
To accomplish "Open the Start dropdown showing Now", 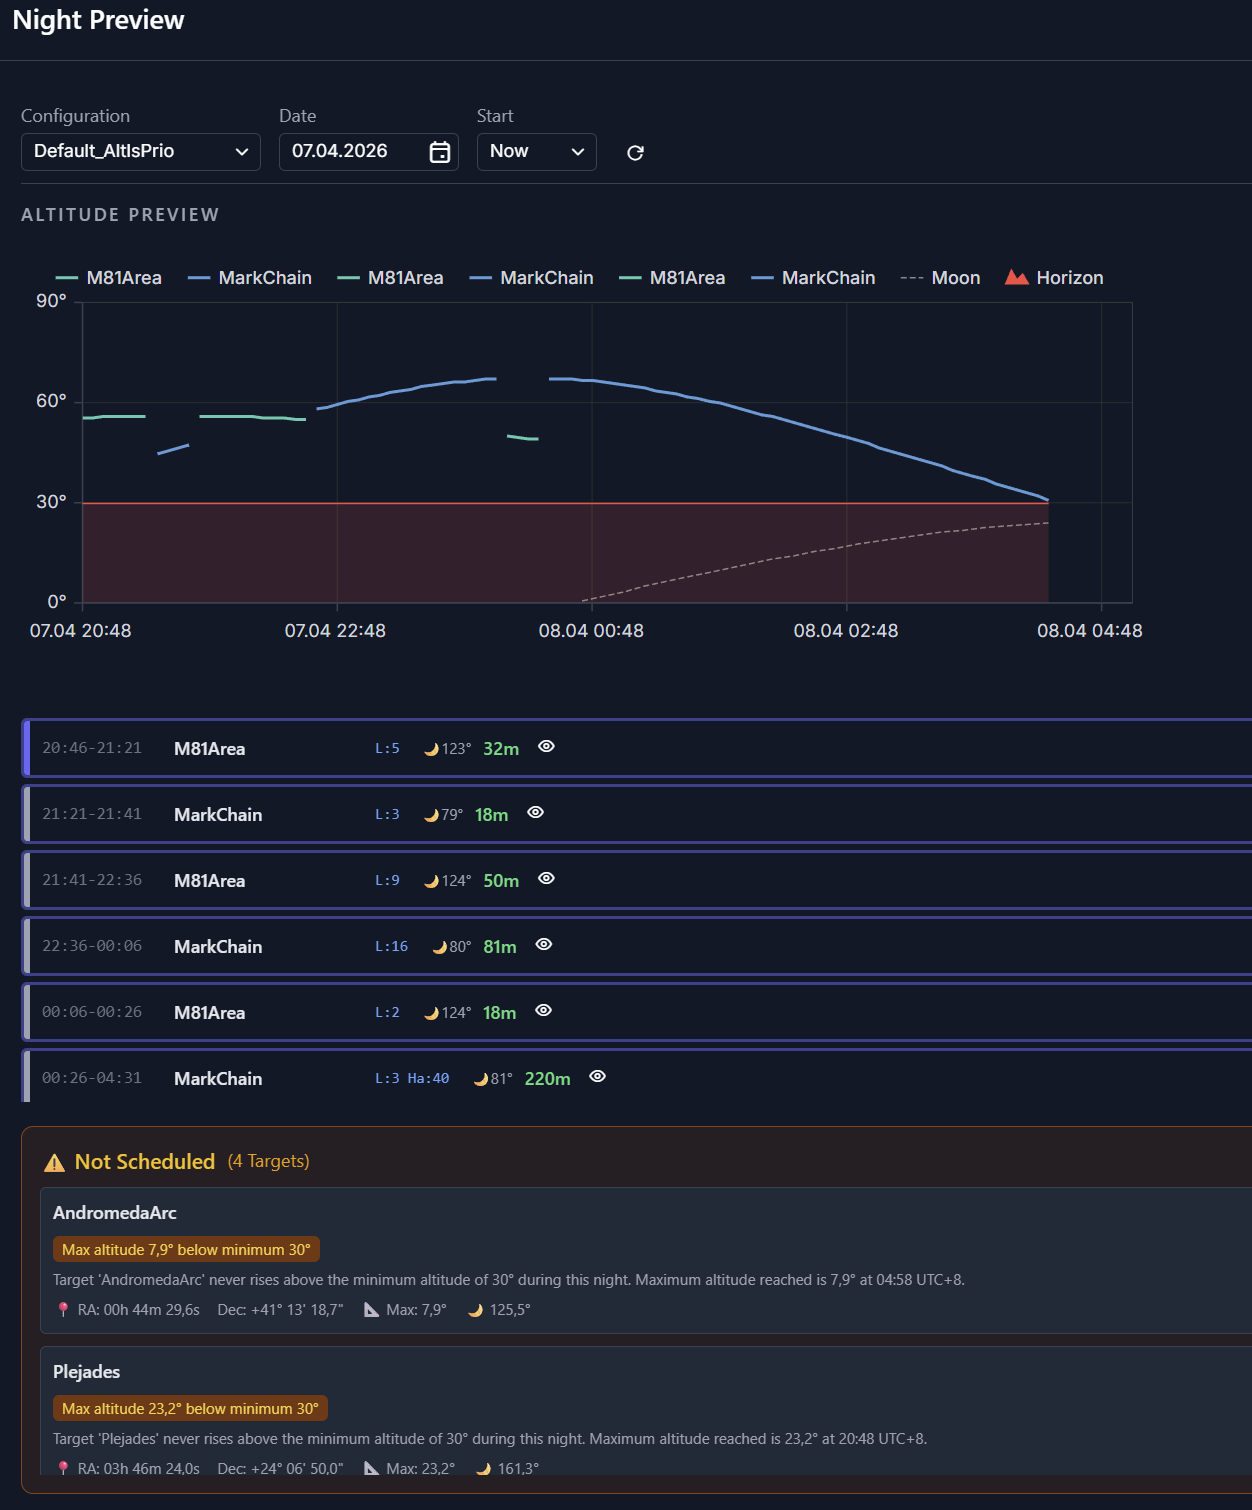I will tap(536, 152).
